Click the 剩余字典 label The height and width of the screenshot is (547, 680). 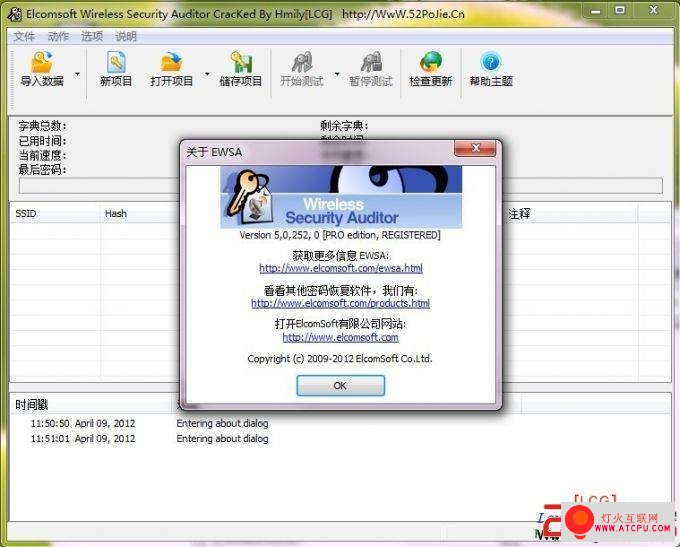pos(344,126)
